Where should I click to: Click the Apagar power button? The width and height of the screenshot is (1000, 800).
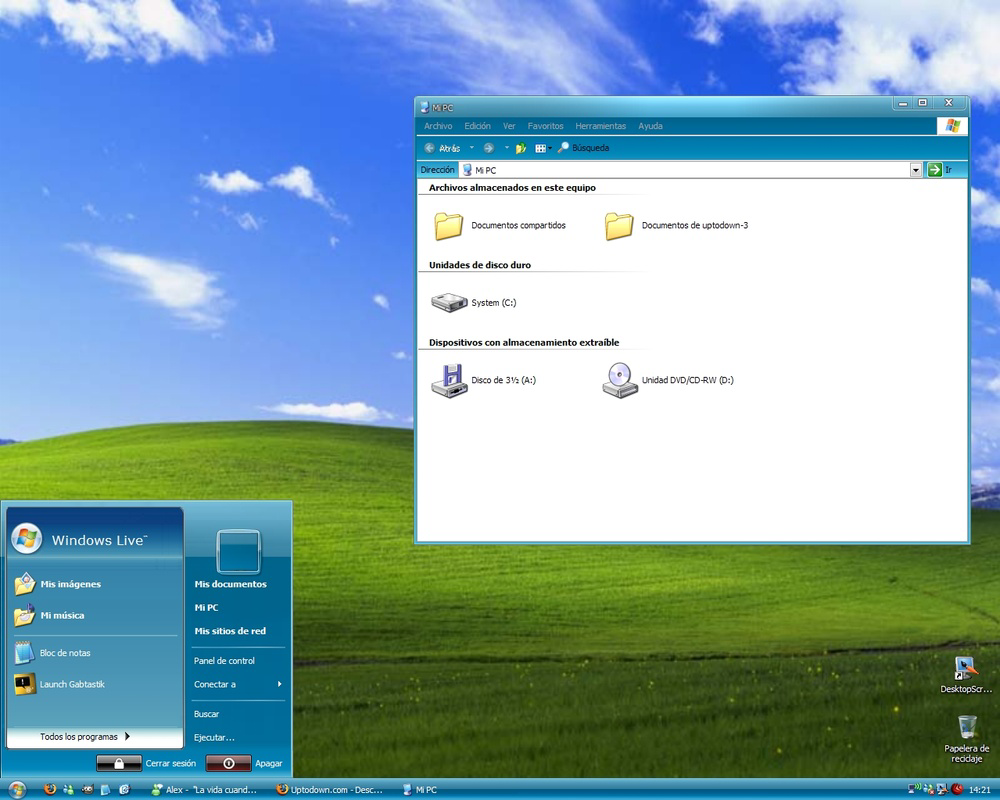[228, 763]
